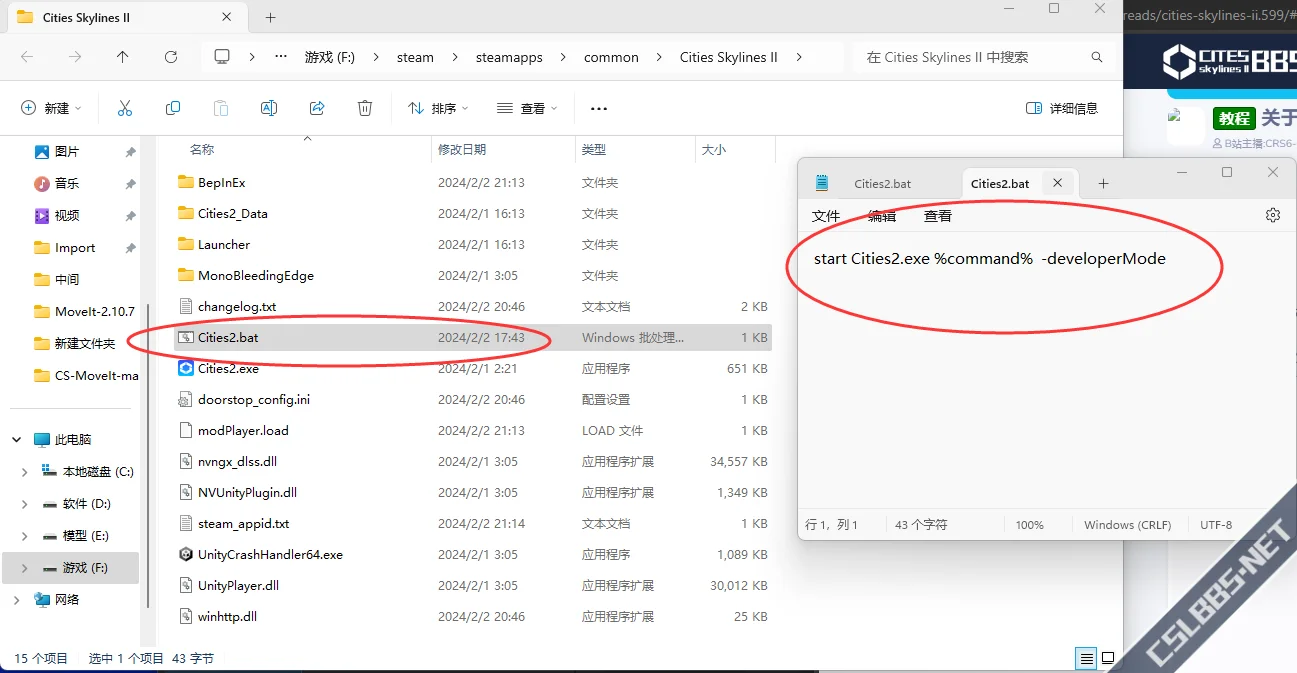Open Notepad File menu
1297x673 pixels.
[826, 215]
